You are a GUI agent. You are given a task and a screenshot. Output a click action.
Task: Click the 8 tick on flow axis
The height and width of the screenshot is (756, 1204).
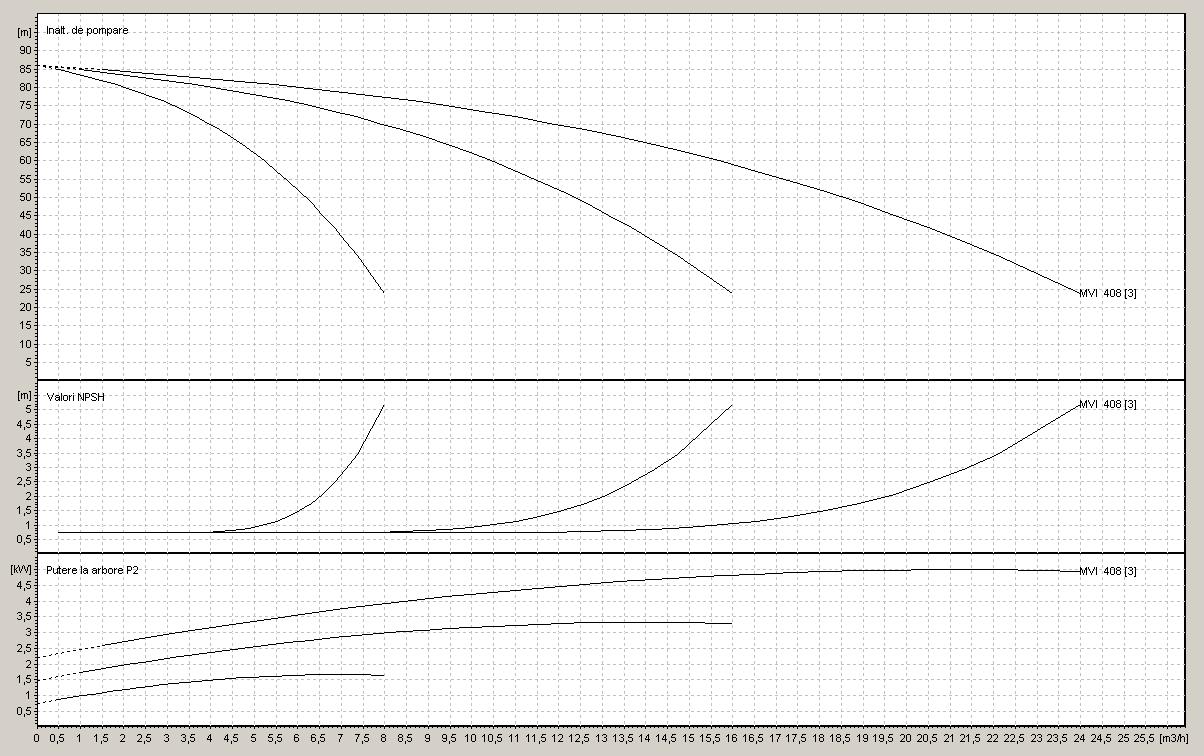tap(384, 738)
